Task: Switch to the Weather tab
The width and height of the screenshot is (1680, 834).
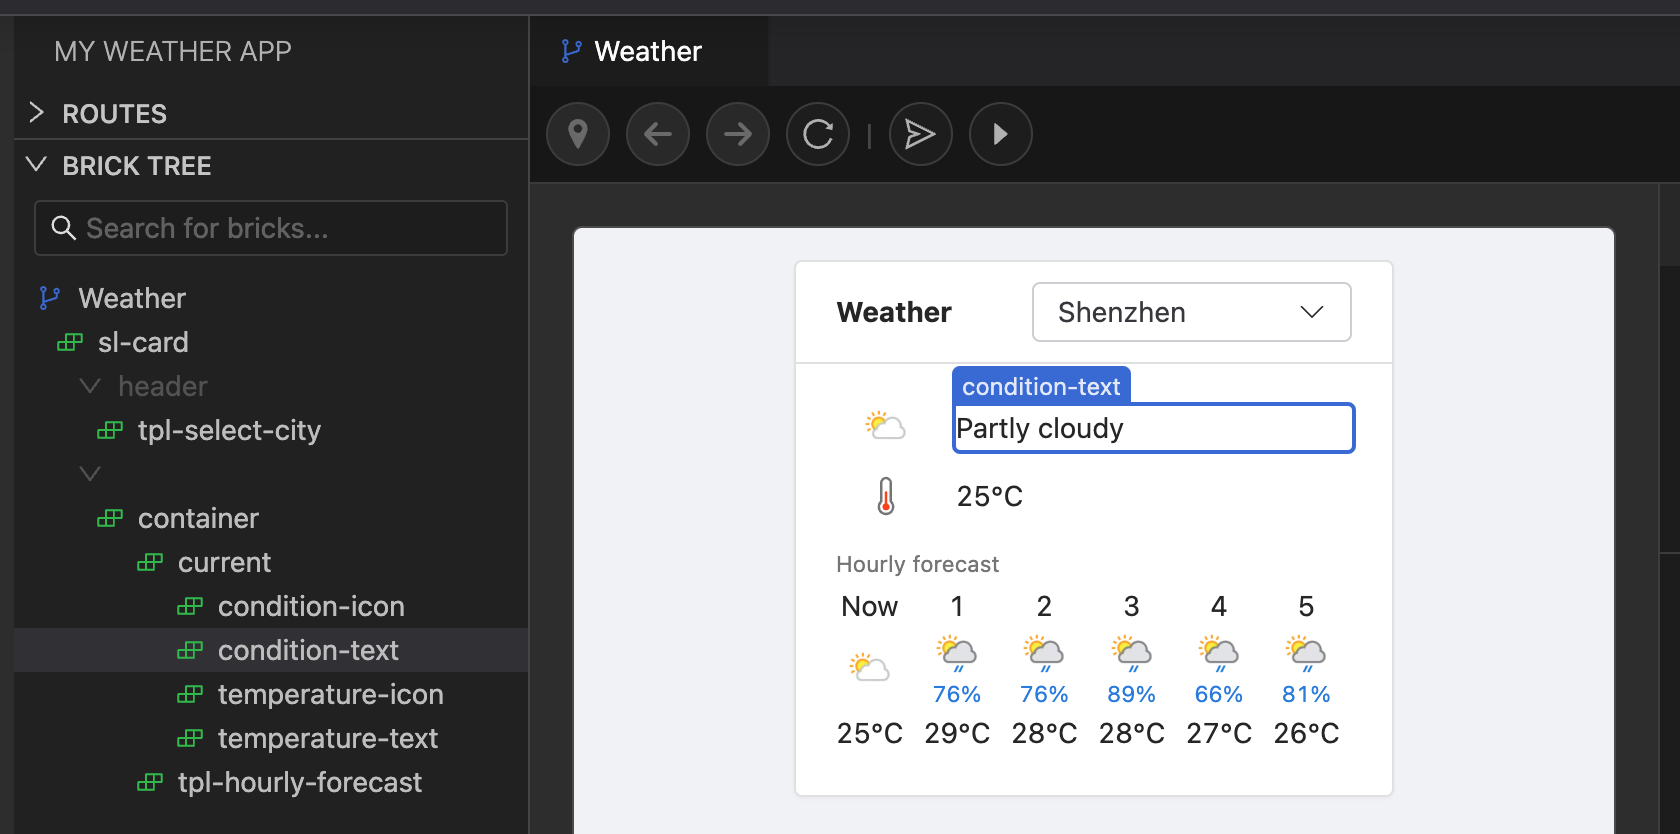Action: pos(647,51)
